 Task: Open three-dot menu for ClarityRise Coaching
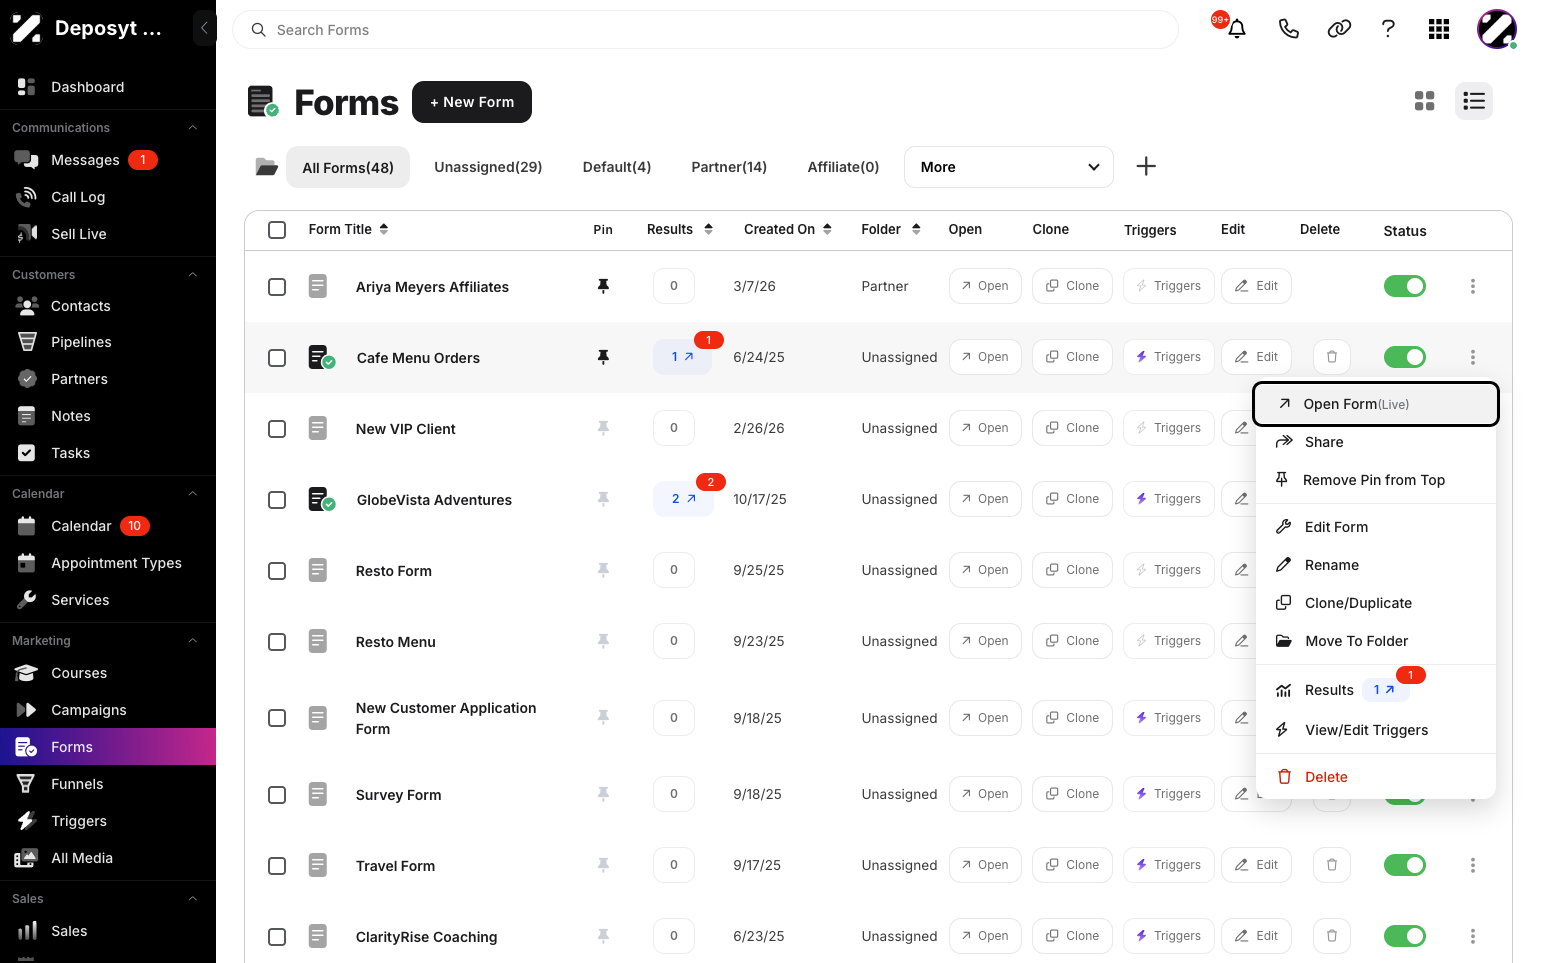pos(1473,936)
